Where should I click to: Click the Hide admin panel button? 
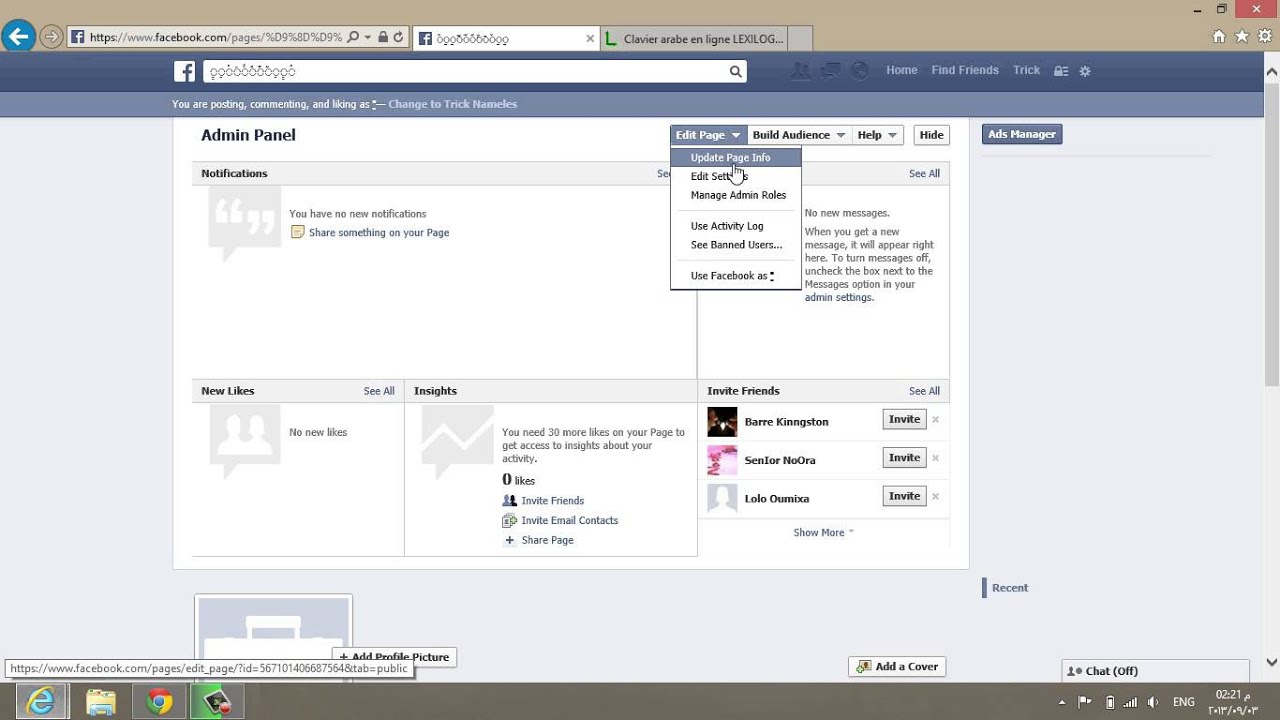click(931, 135)
